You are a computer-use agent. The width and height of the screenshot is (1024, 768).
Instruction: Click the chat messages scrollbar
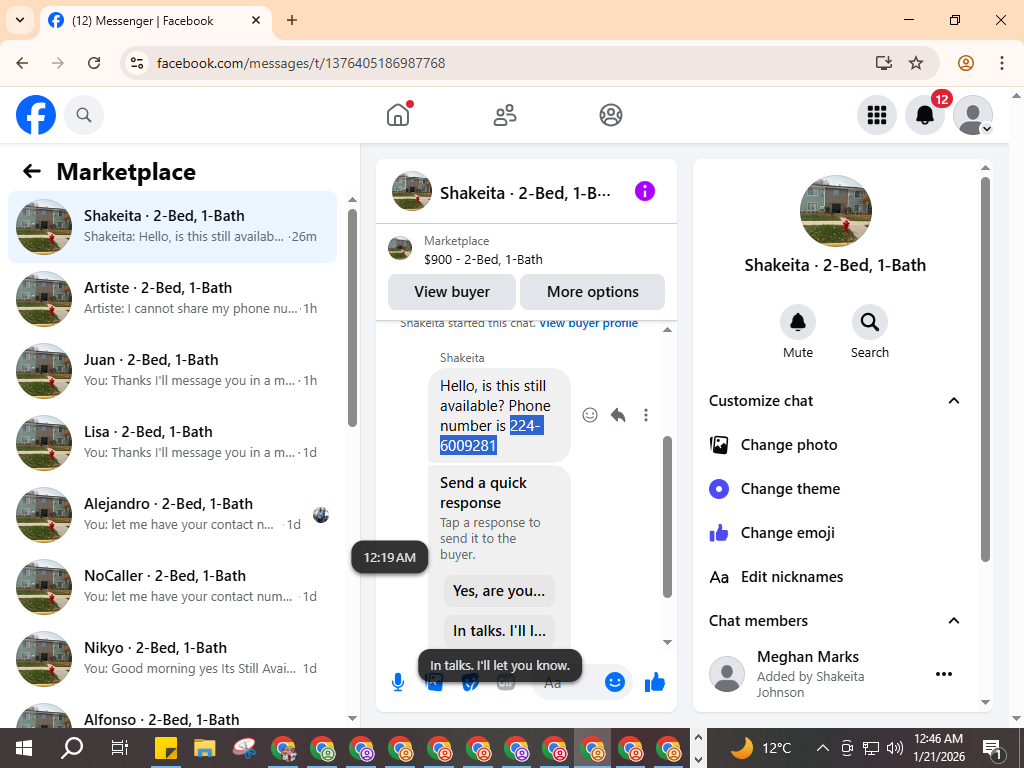click(x=667, y=516)
